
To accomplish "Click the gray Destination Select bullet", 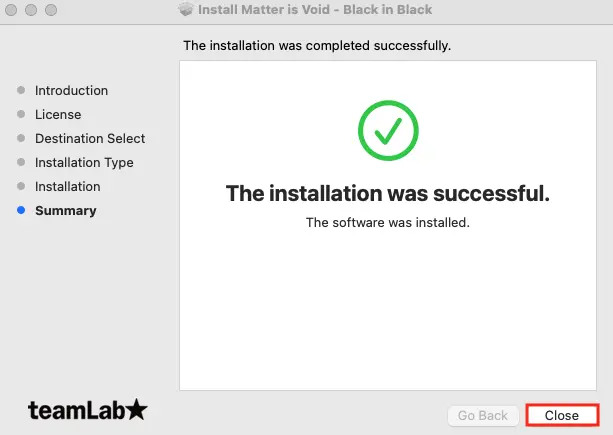I will 21,138.
